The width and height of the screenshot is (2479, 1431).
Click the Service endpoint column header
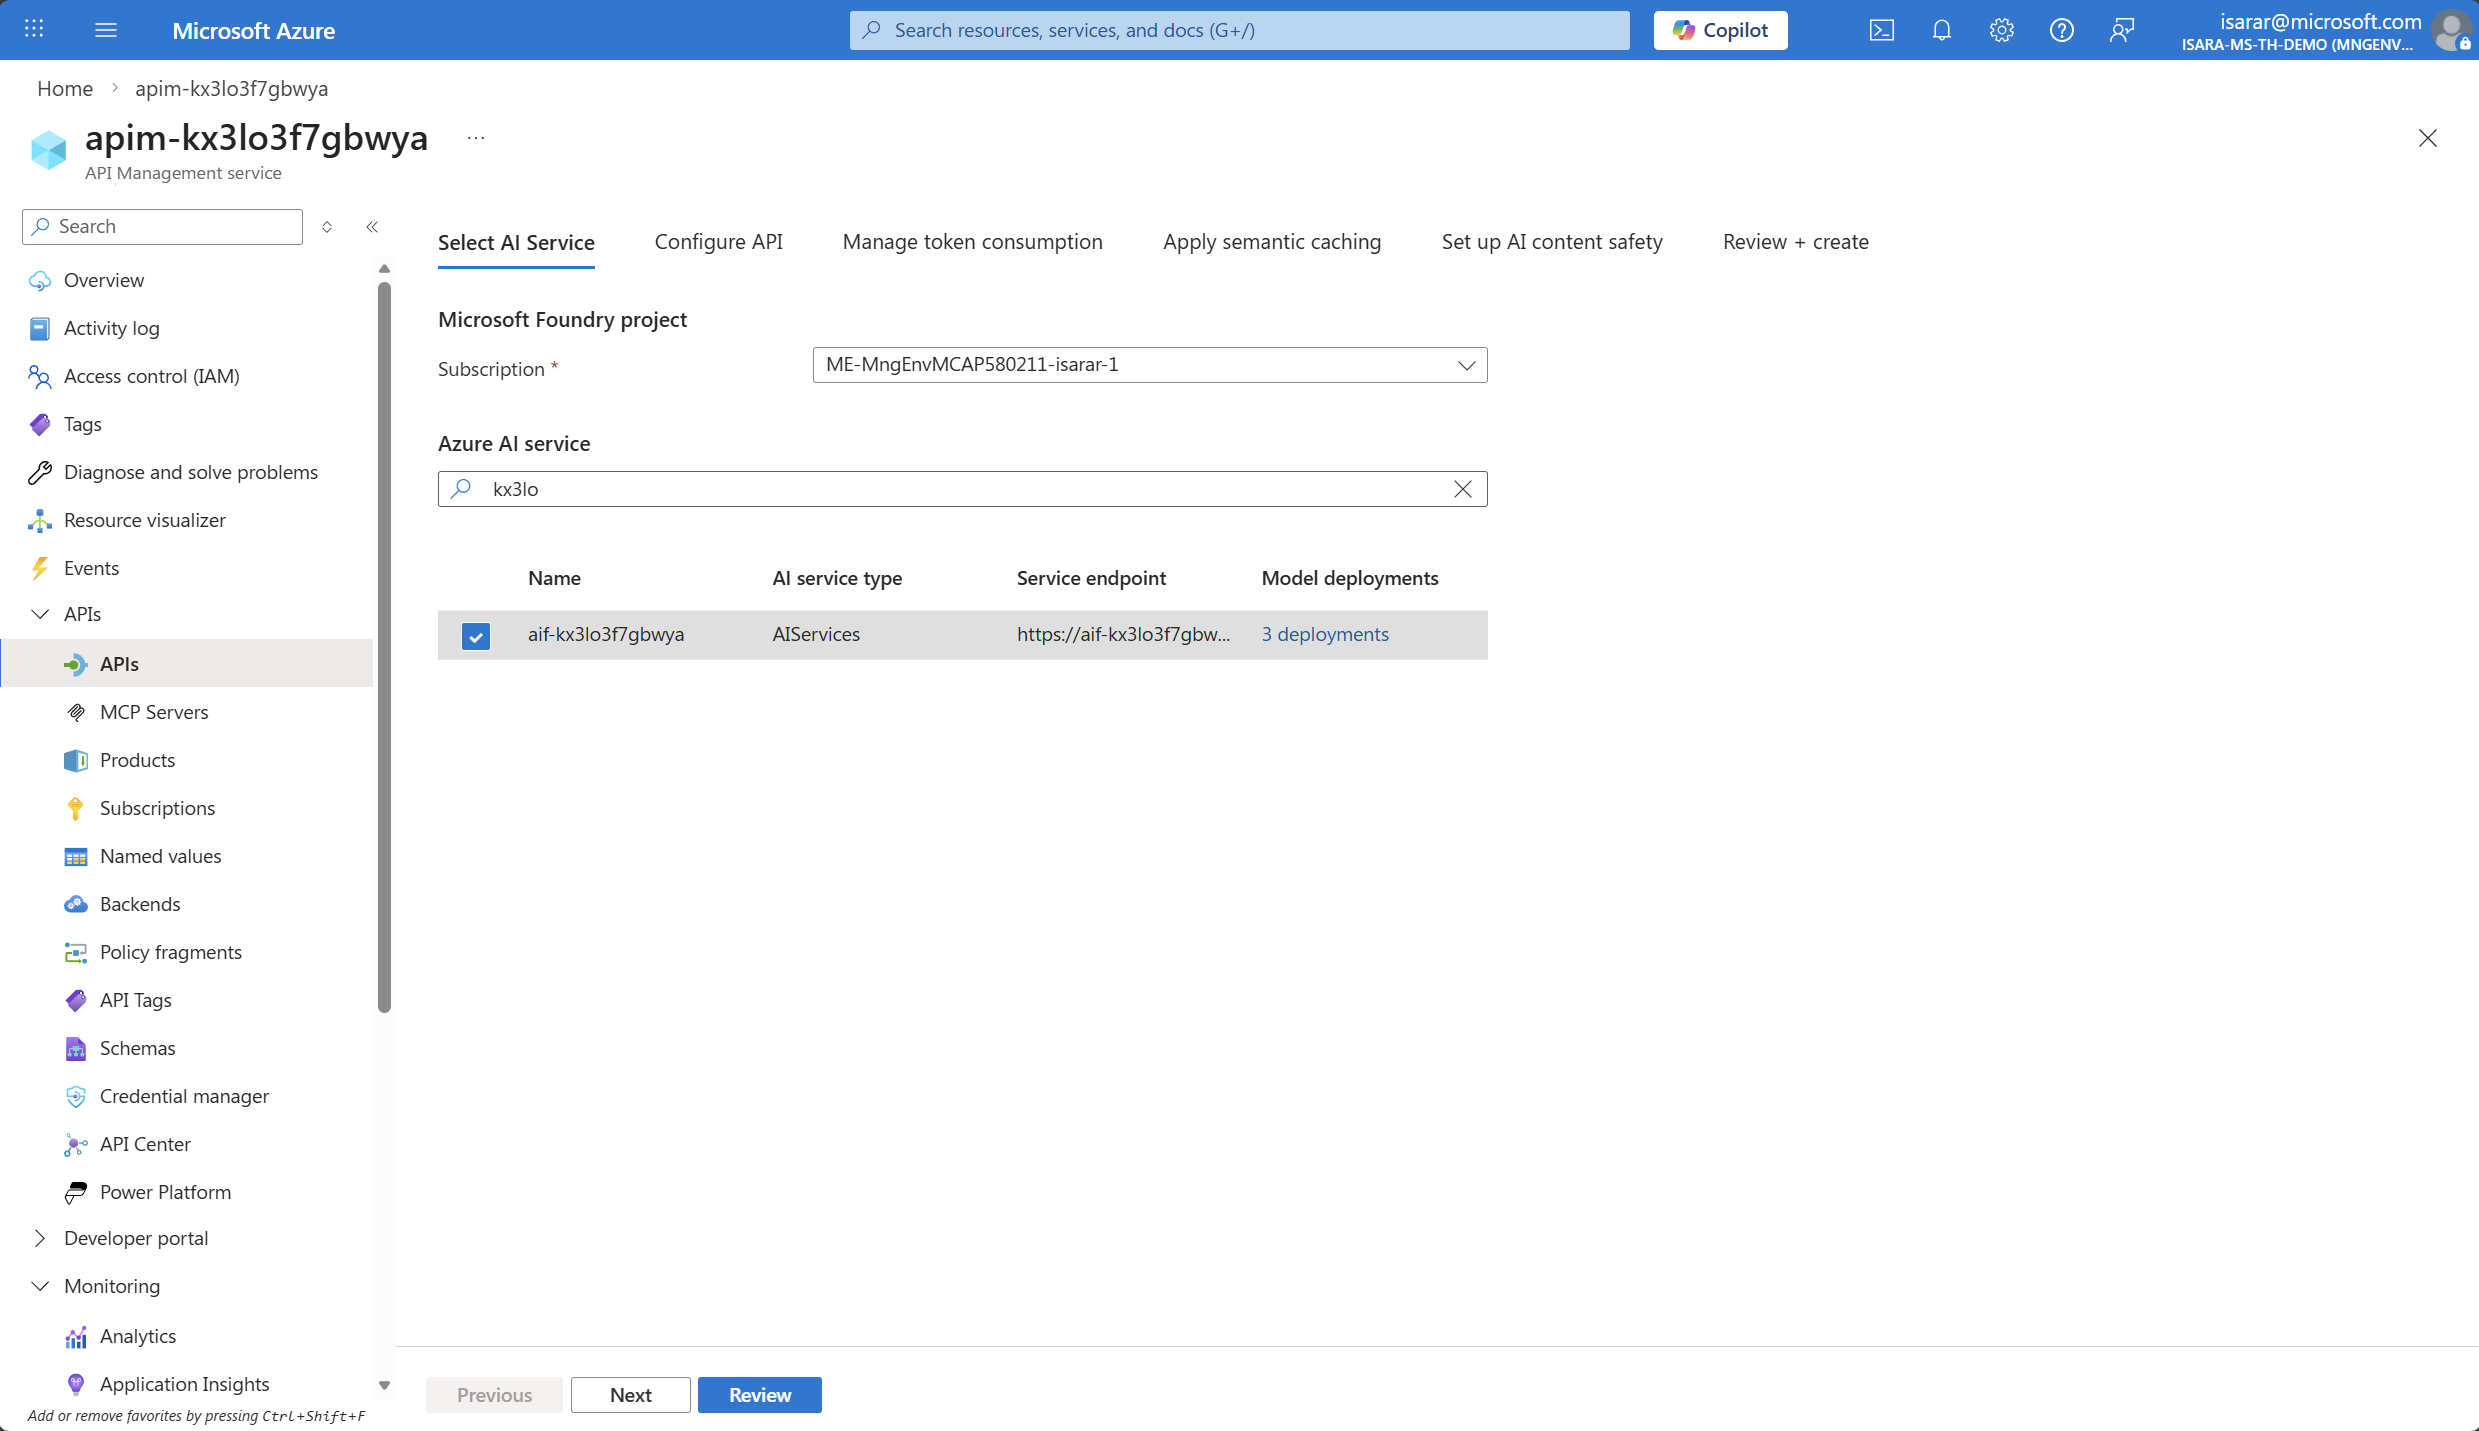pyautogui.click(x=1091, y=578)
